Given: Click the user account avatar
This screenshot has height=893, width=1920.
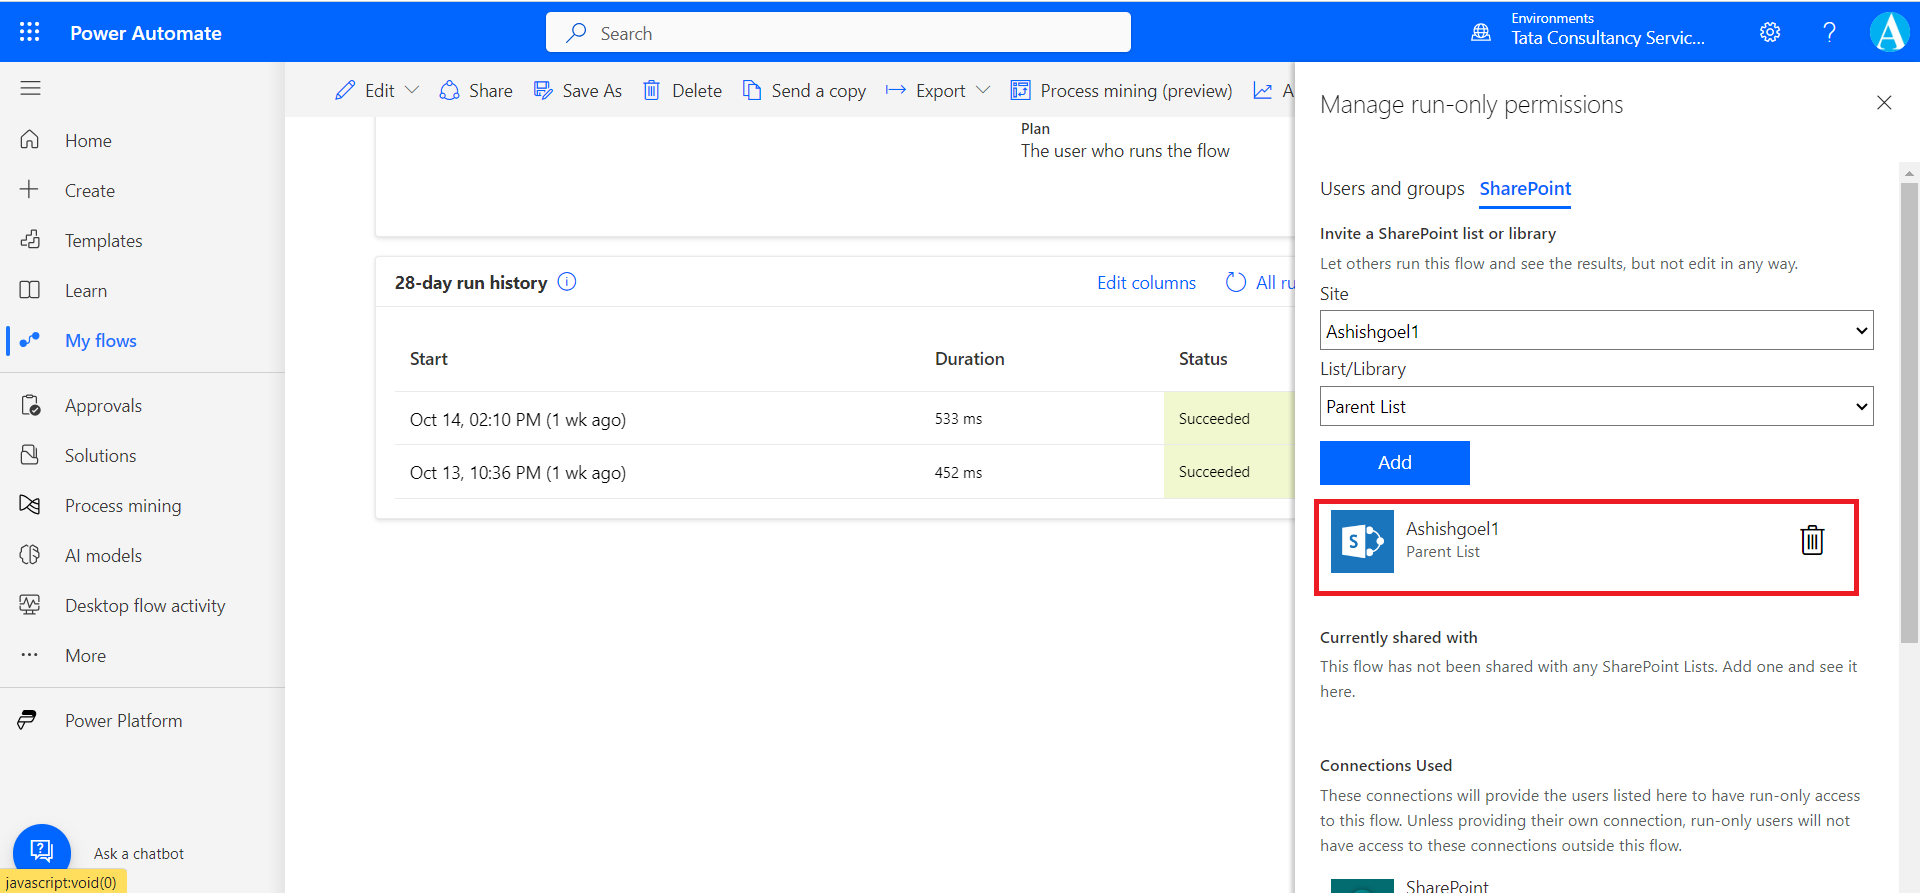Looking at the screenshot, I should click(x=1888, y=32).
